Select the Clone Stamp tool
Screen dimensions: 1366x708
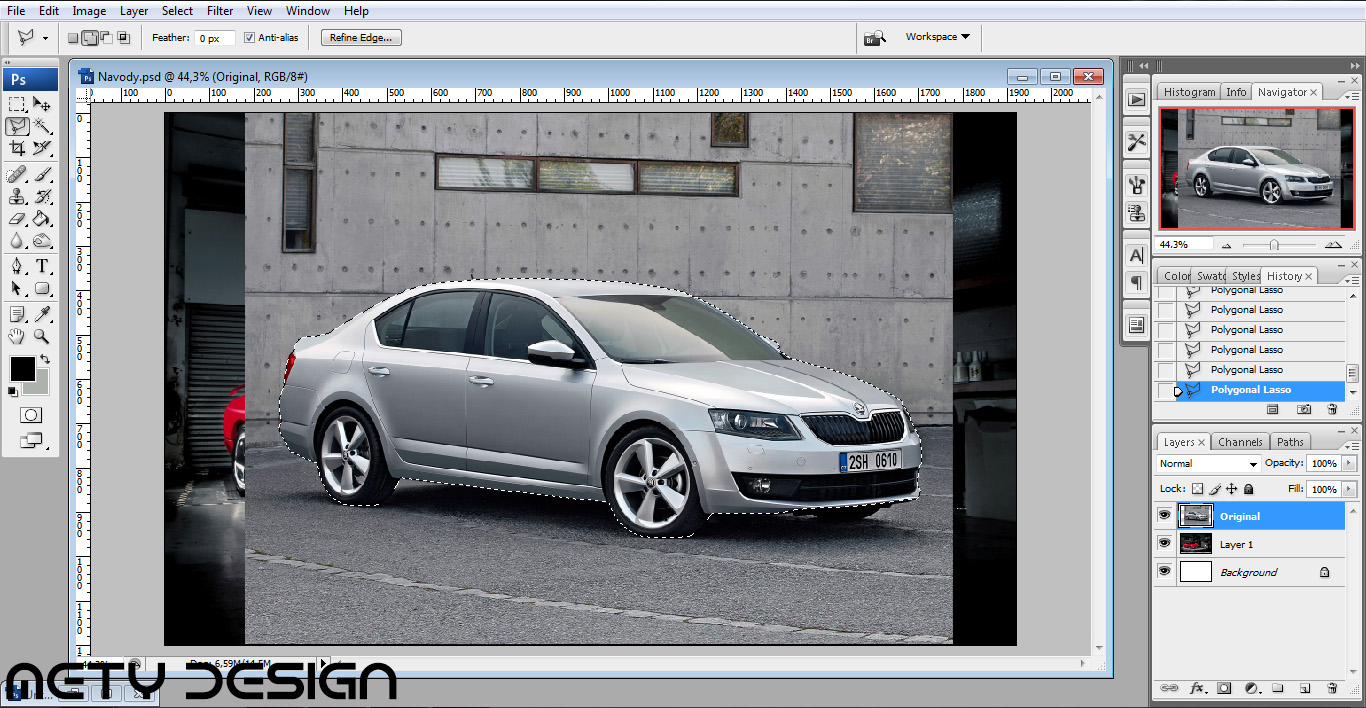(17, 197)
